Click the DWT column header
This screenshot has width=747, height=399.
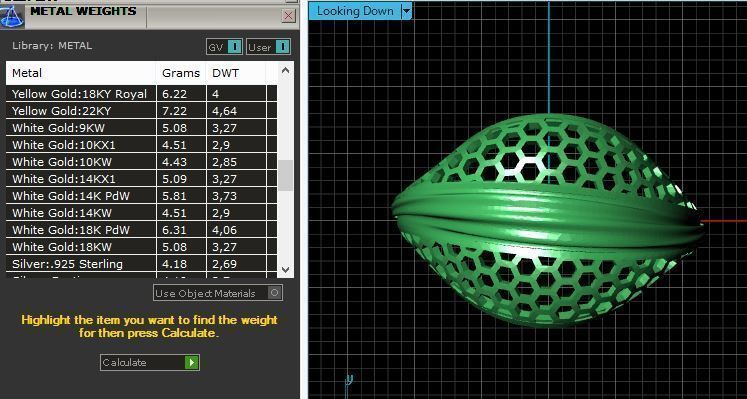pos(236,73)
